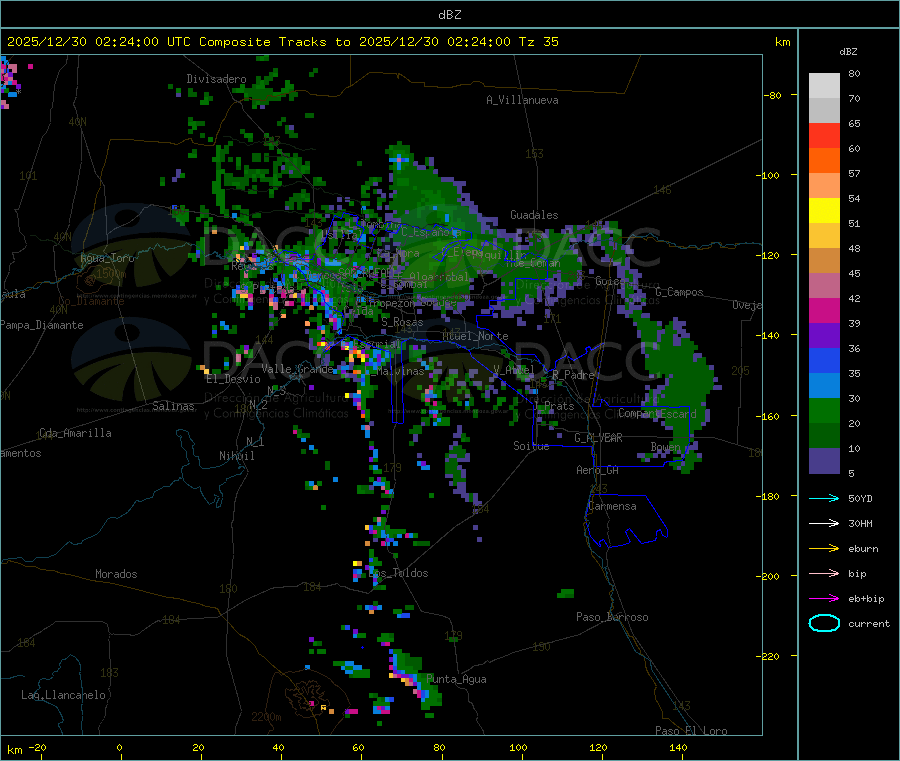Click the 'dBZ' title at top
Screen dimensions: 900x761
[x=449, y=15]
